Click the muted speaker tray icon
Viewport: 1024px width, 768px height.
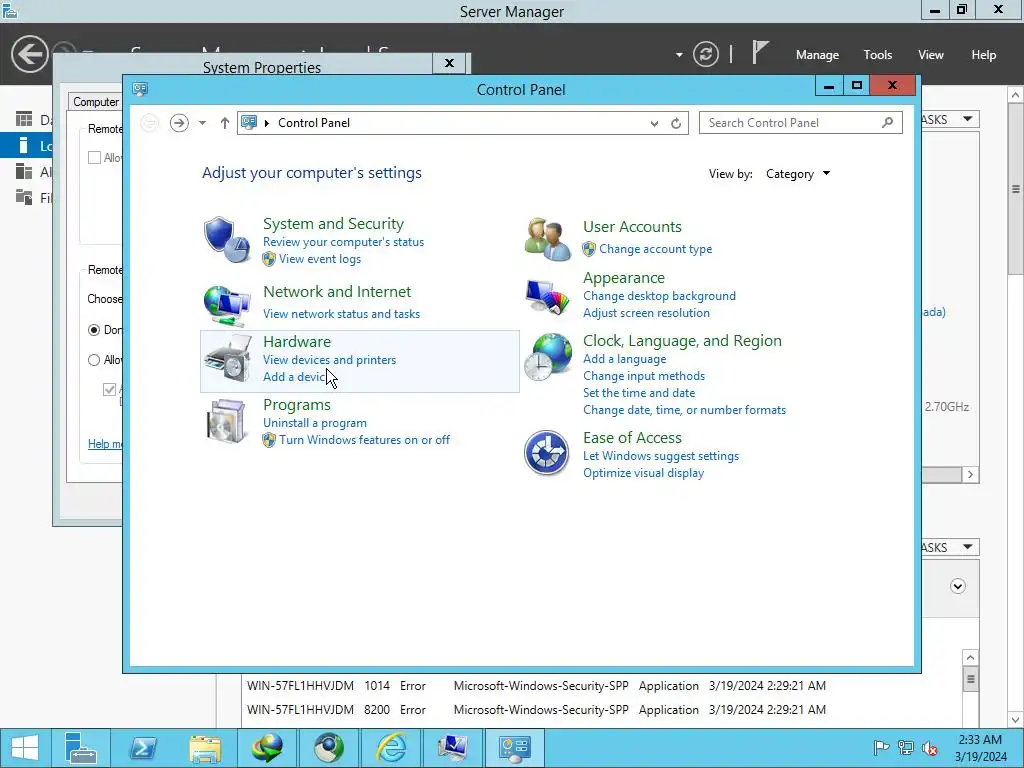929,748
